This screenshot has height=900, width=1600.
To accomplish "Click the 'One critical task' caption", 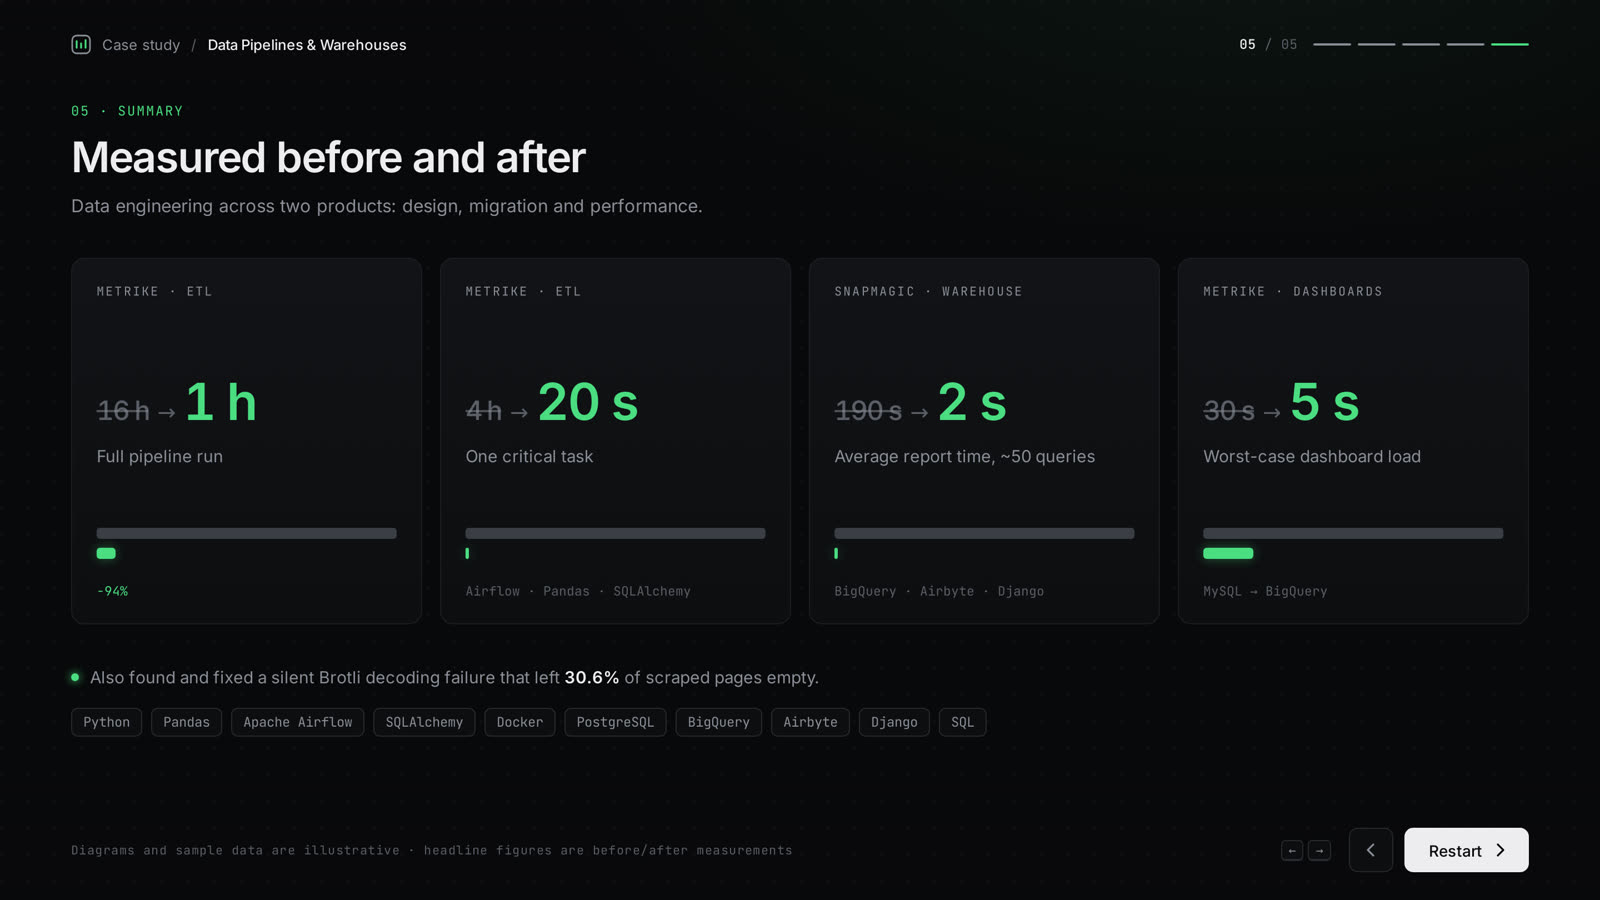I will pyautogui.click(x=529, y=456).
